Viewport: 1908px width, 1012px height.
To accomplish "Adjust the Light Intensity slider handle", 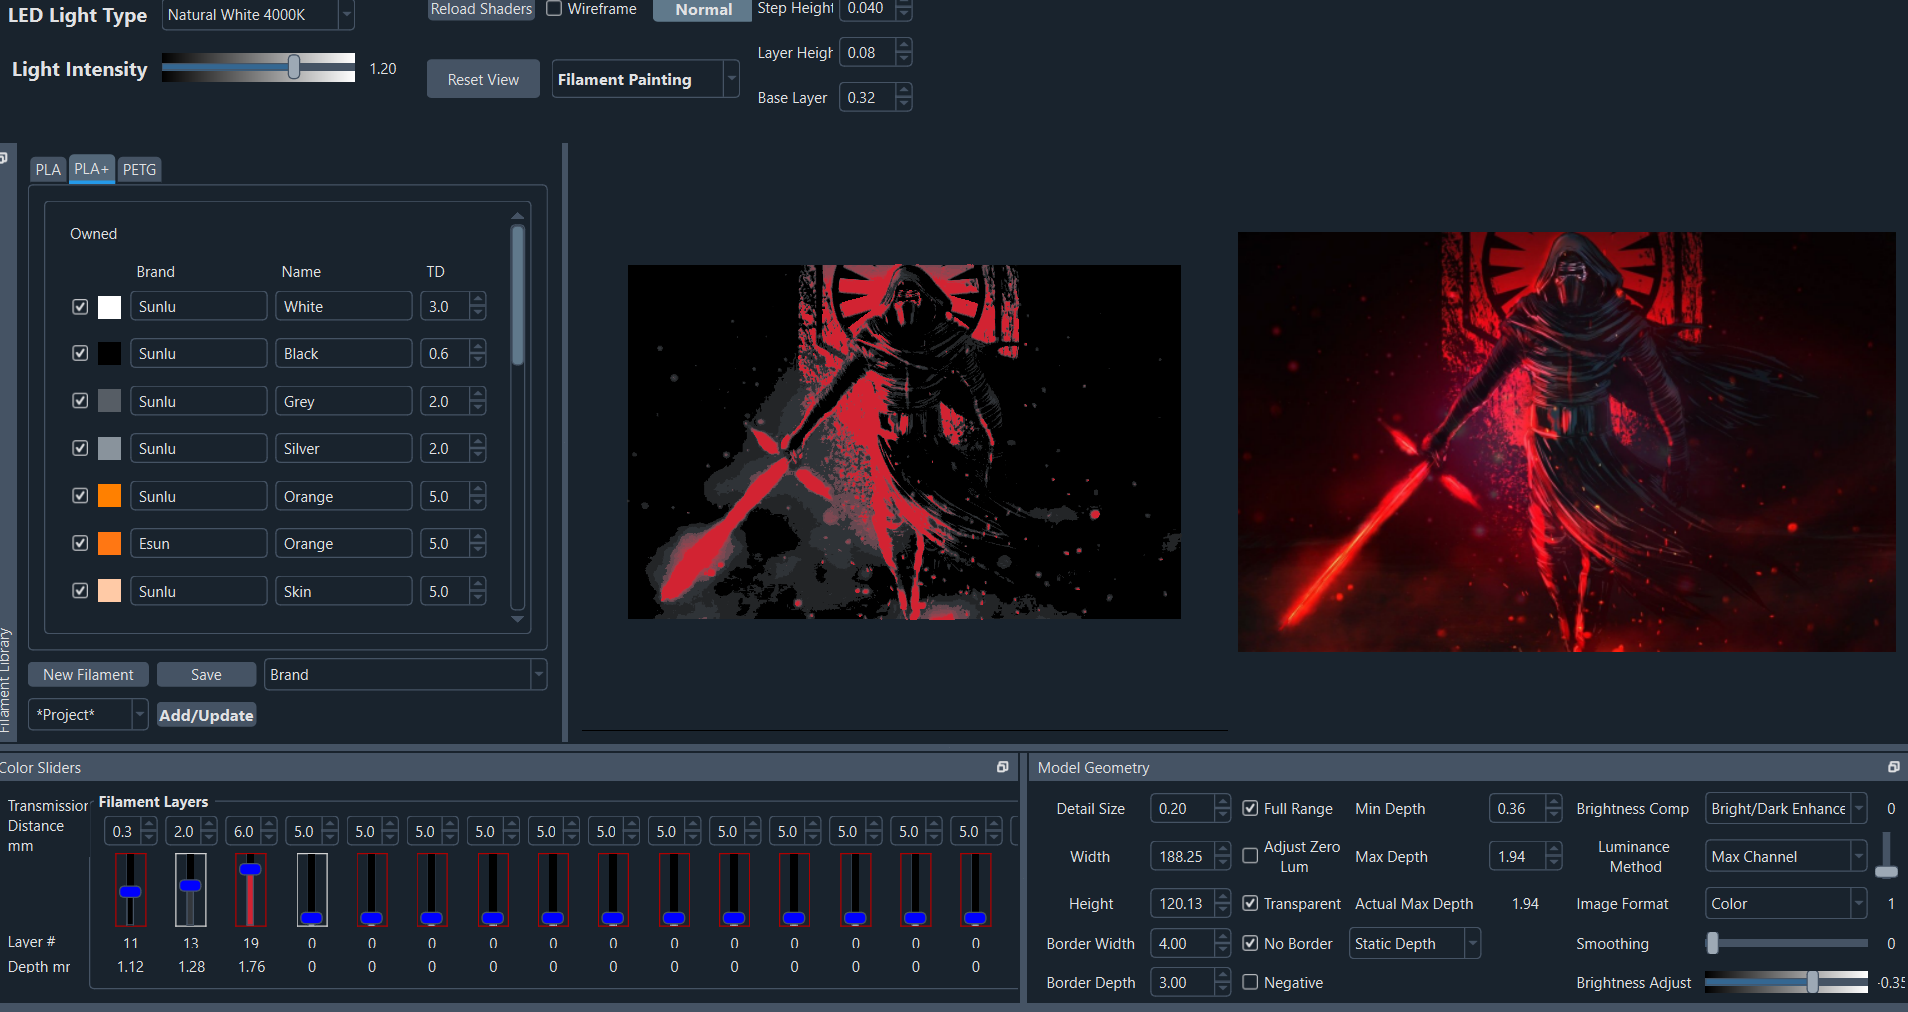I will pyautogui.click(x=294, y=67).
